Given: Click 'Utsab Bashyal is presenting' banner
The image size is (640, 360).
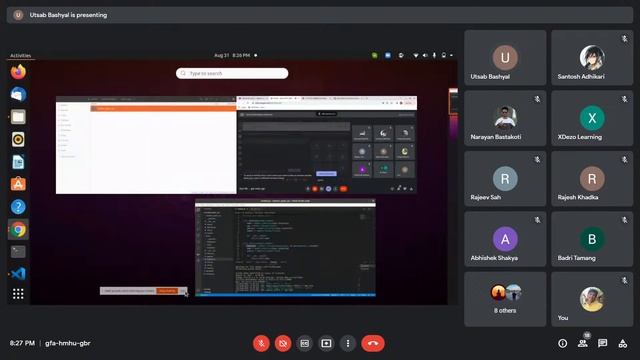Looking at the screenshot, I should coord(320,15).
